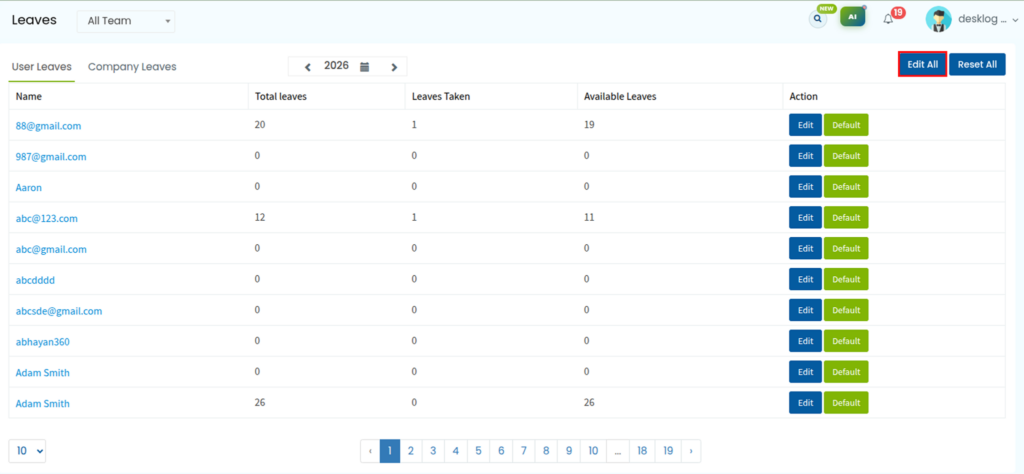Viewport: 1024px width, 474px height.
Task: Open the All Team dropdown
Action: click(x=126, y=21)
